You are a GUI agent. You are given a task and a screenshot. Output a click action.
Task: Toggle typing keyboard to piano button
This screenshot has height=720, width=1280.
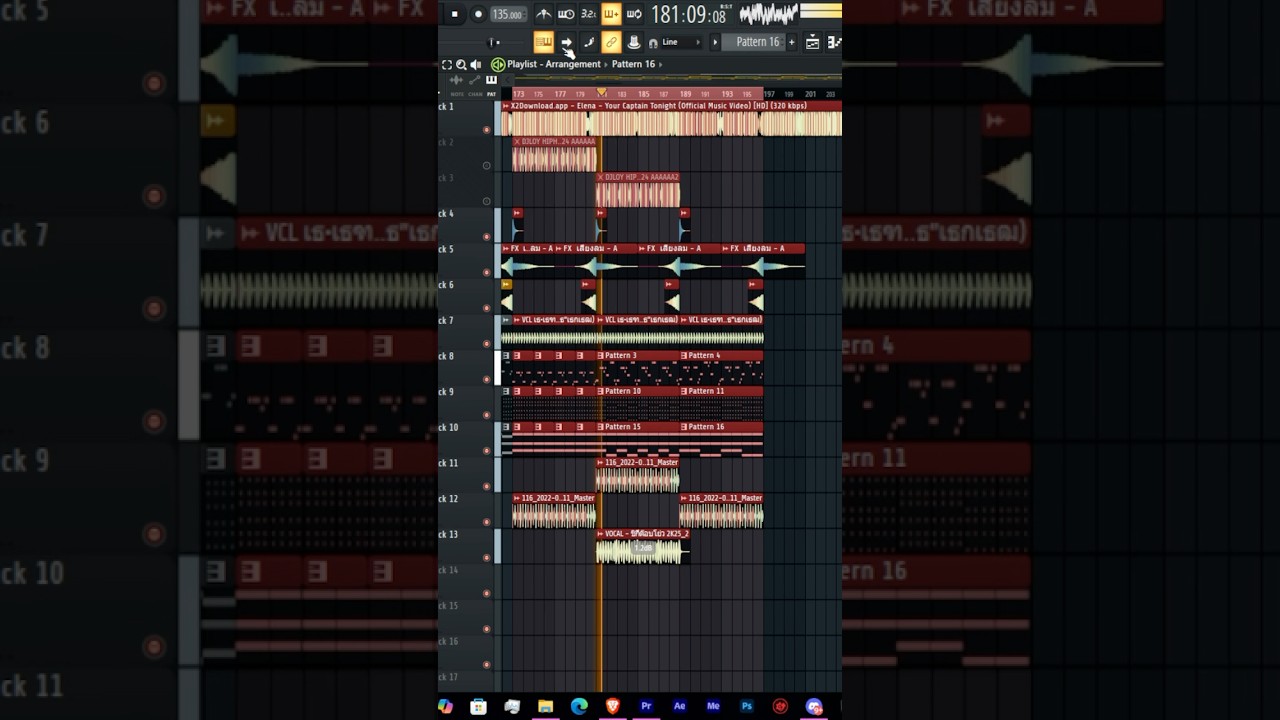(x=543, y=42)
